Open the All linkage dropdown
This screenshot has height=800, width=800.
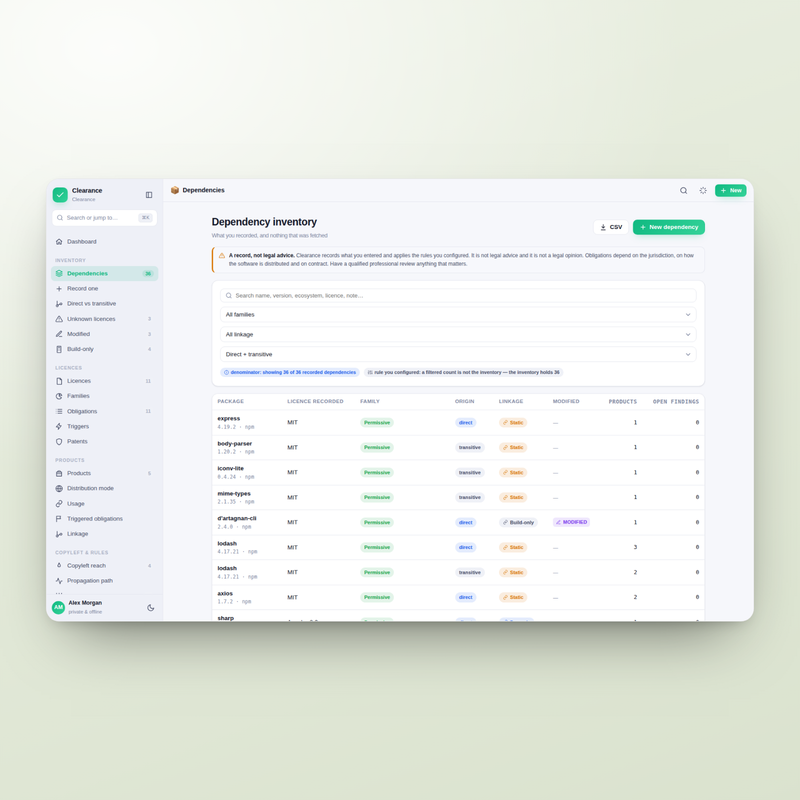tap(458, 335)
